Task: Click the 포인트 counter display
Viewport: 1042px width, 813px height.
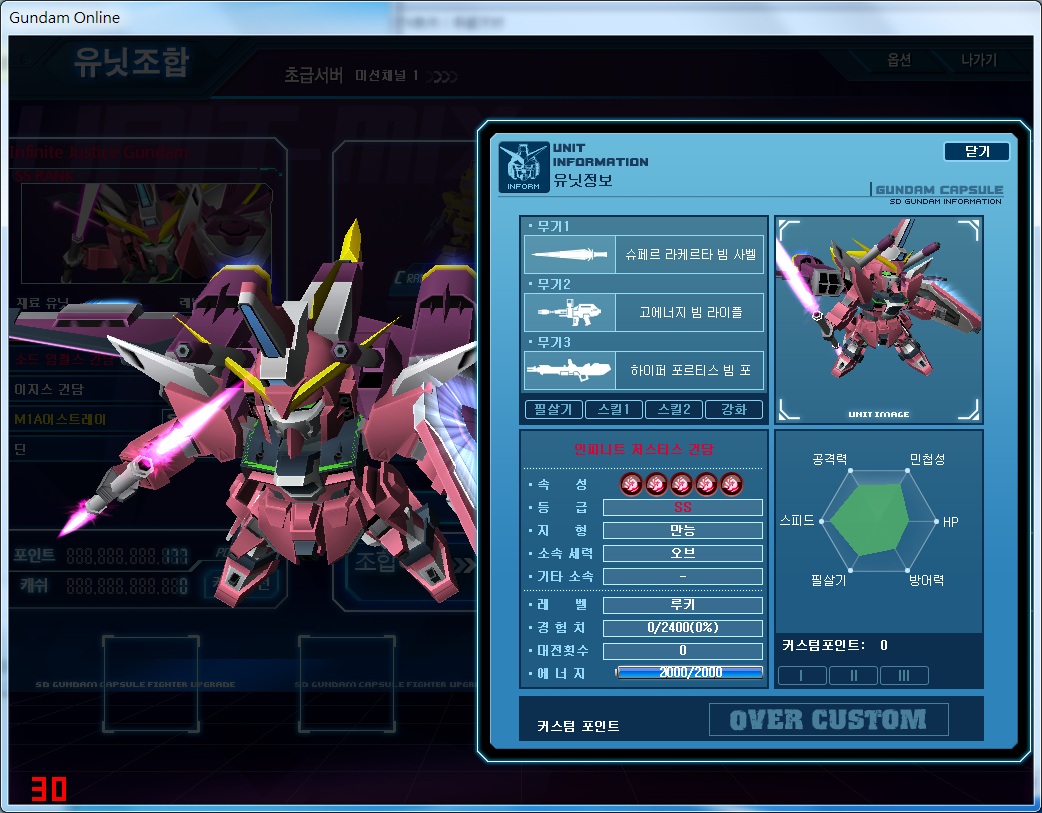Action: coord(127,556)
